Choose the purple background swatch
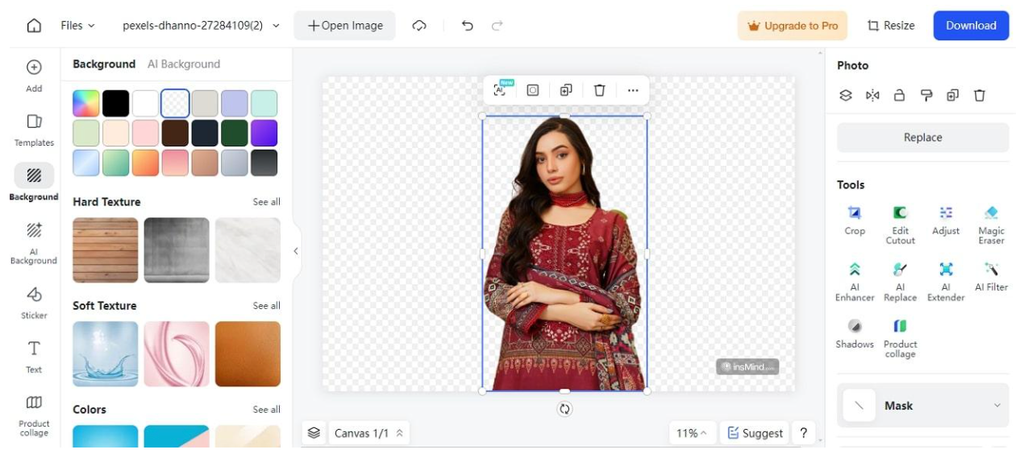 click(x=264, y=133)
